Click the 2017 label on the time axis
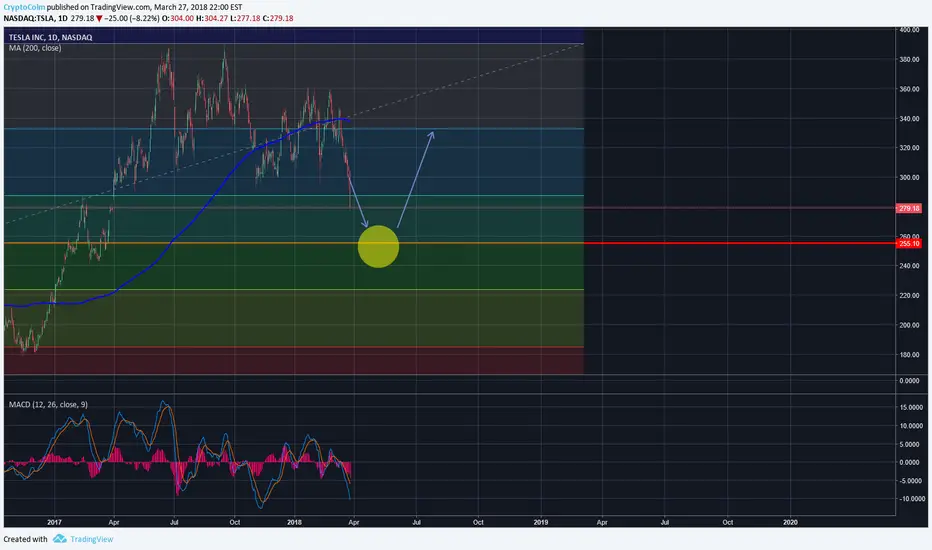 pos(54,523)
